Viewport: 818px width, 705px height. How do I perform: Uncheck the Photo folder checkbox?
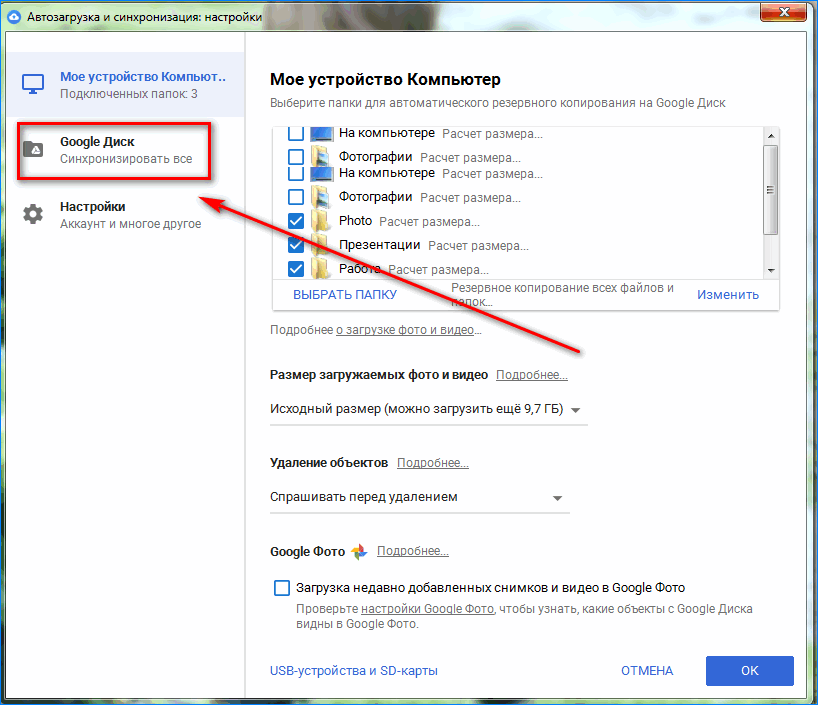pyautogui.click(x=296, y=221)
